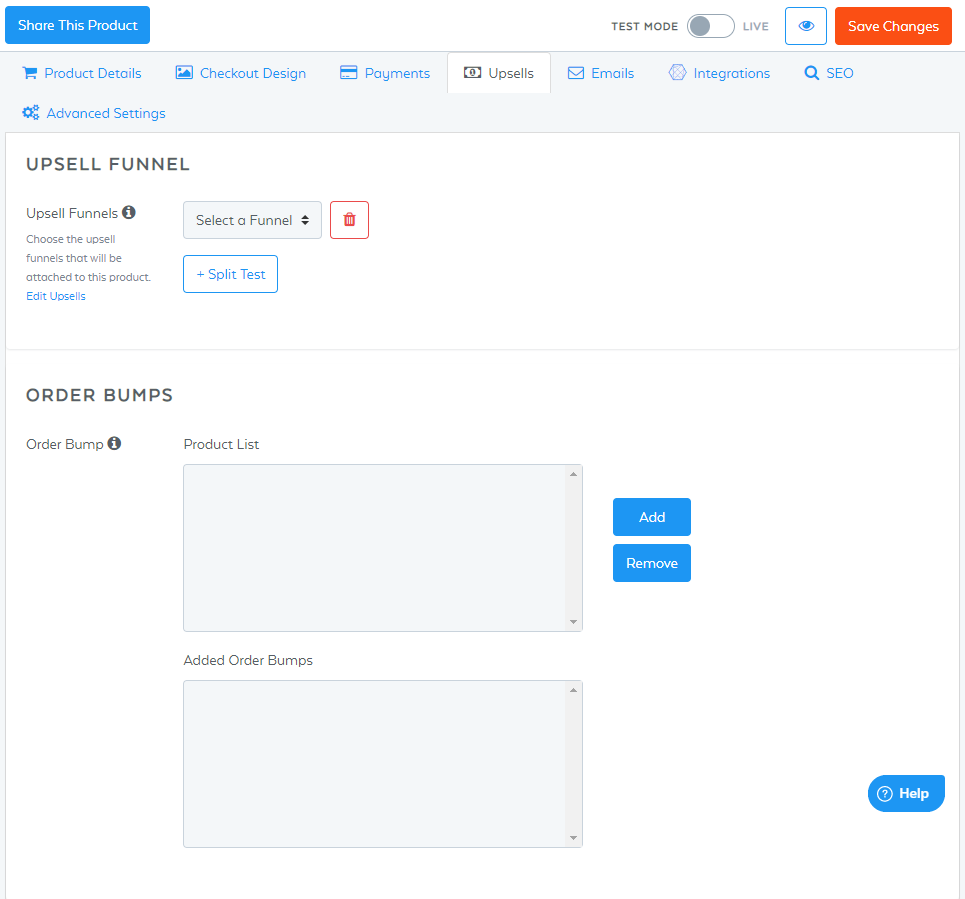
Task: Toggle Test Mode to Live switch
Action: [710, 26]
